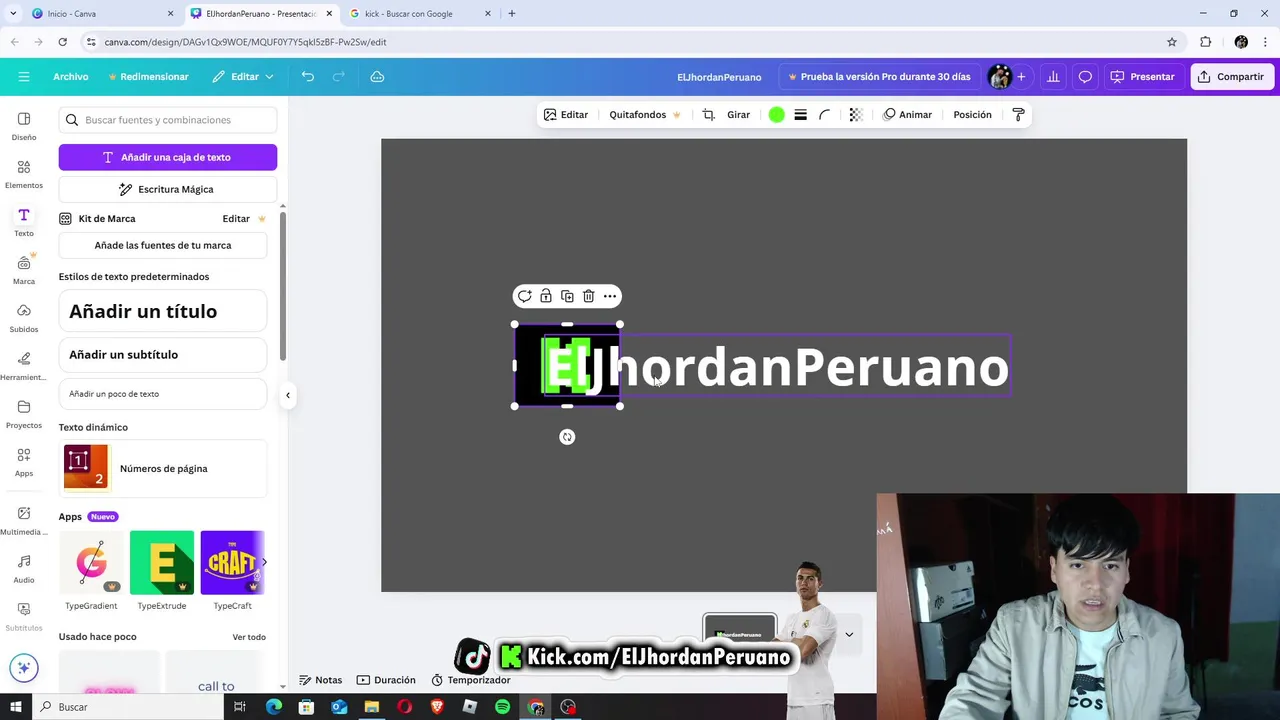The height and width of the screenshot is (720, 1280).
Task: Add a subtitle with Añadir un subtítulo
Action: point(163,354)
